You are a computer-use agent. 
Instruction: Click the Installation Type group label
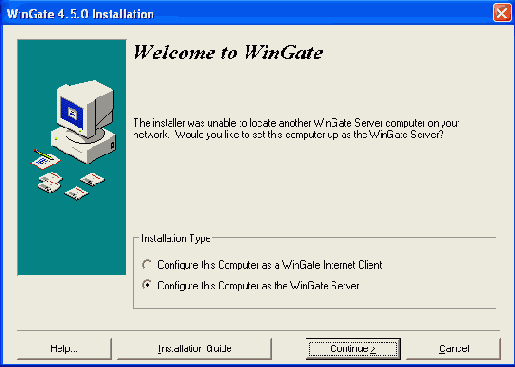coord(176,238)
